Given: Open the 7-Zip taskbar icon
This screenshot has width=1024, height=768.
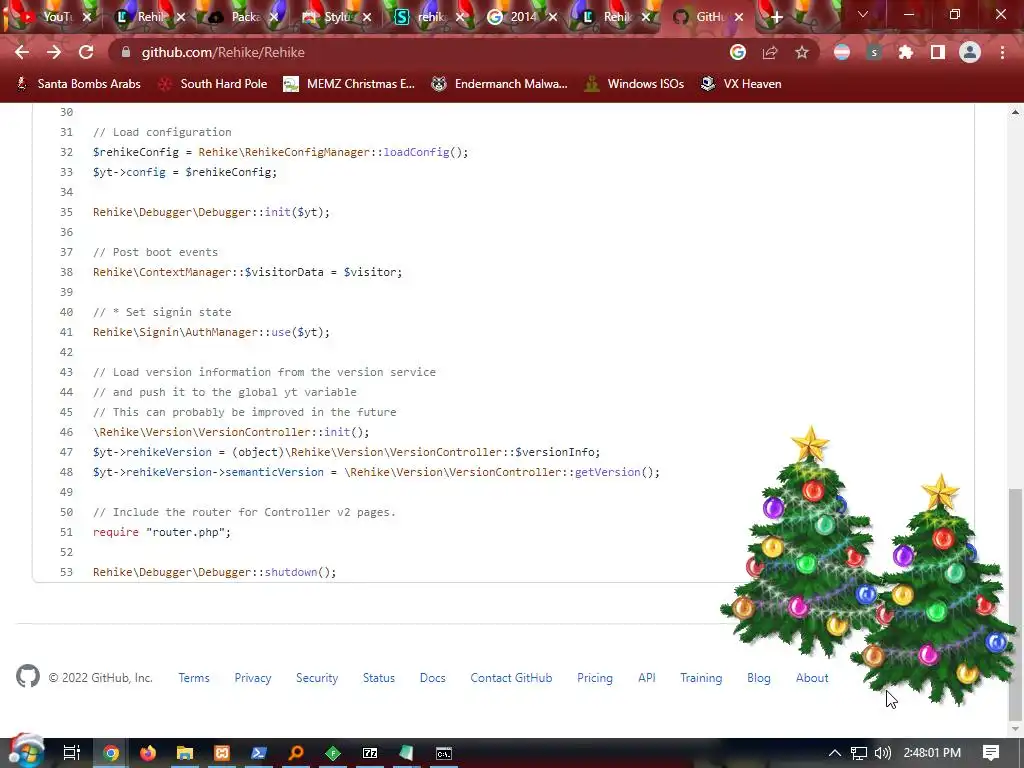Looking at the screenshot, I should tap(370, 753).
